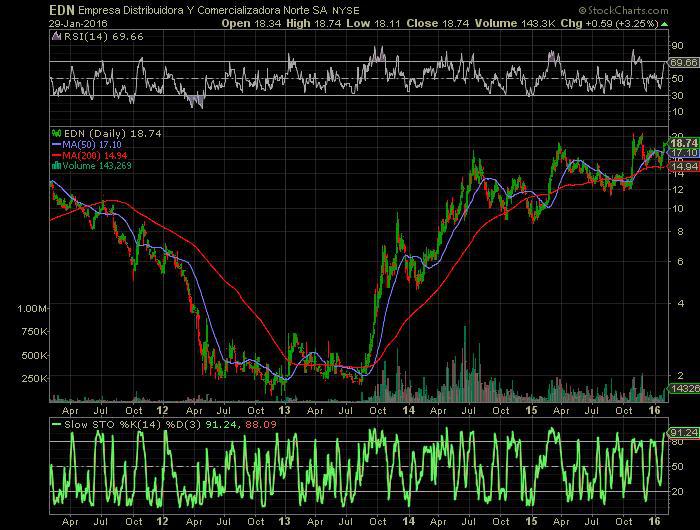700x530 pixels.
Task: Click the MA(200) 14.94 legend text
Action: pyautogui.click(x=94, y=155)
